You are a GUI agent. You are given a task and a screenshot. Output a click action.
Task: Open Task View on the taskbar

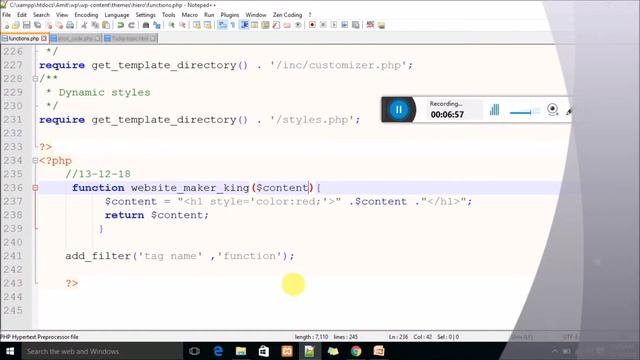[x=194, y=351]
